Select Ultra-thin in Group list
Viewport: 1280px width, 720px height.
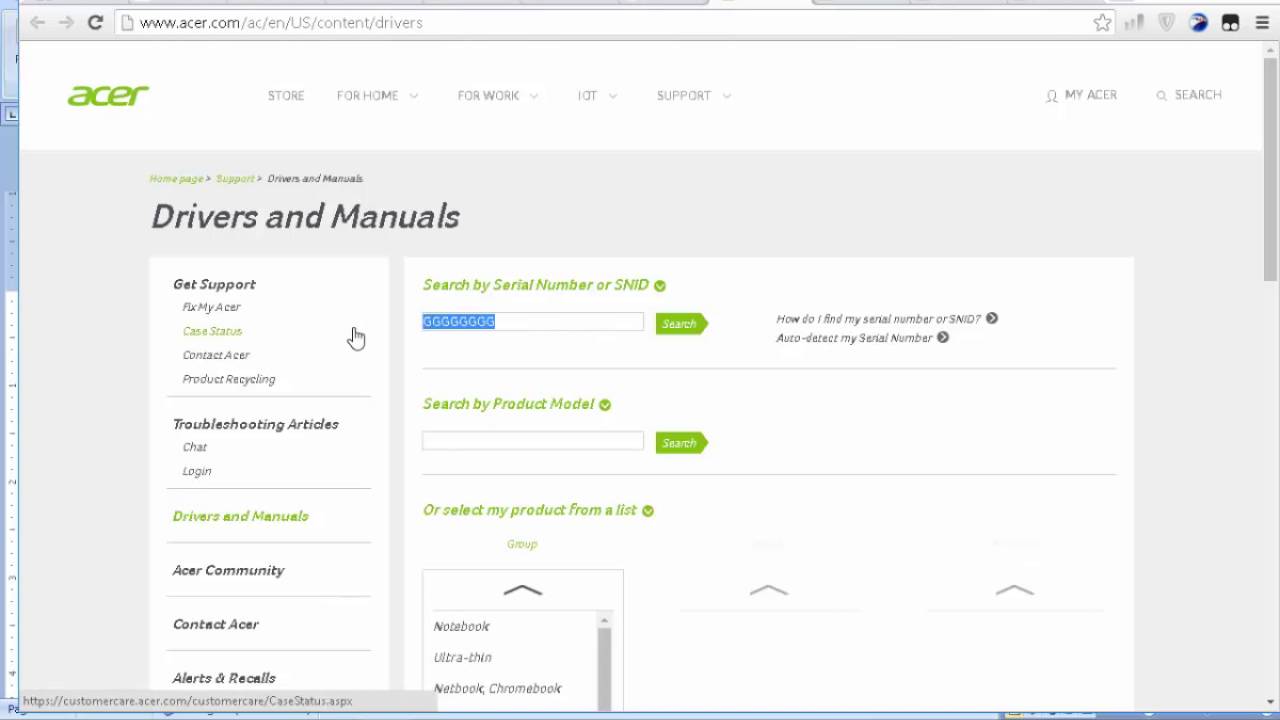point(463,657)
